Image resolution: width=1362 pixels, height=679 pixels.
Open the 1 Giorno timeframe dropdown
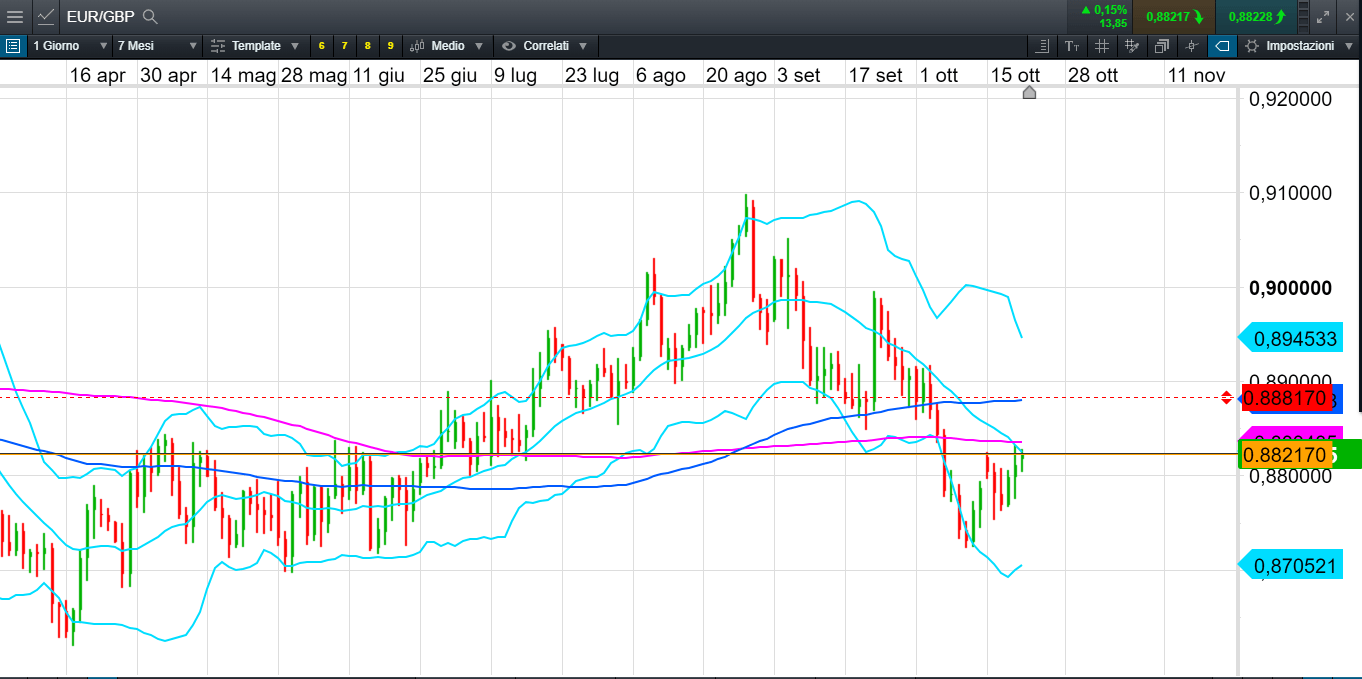70,46
